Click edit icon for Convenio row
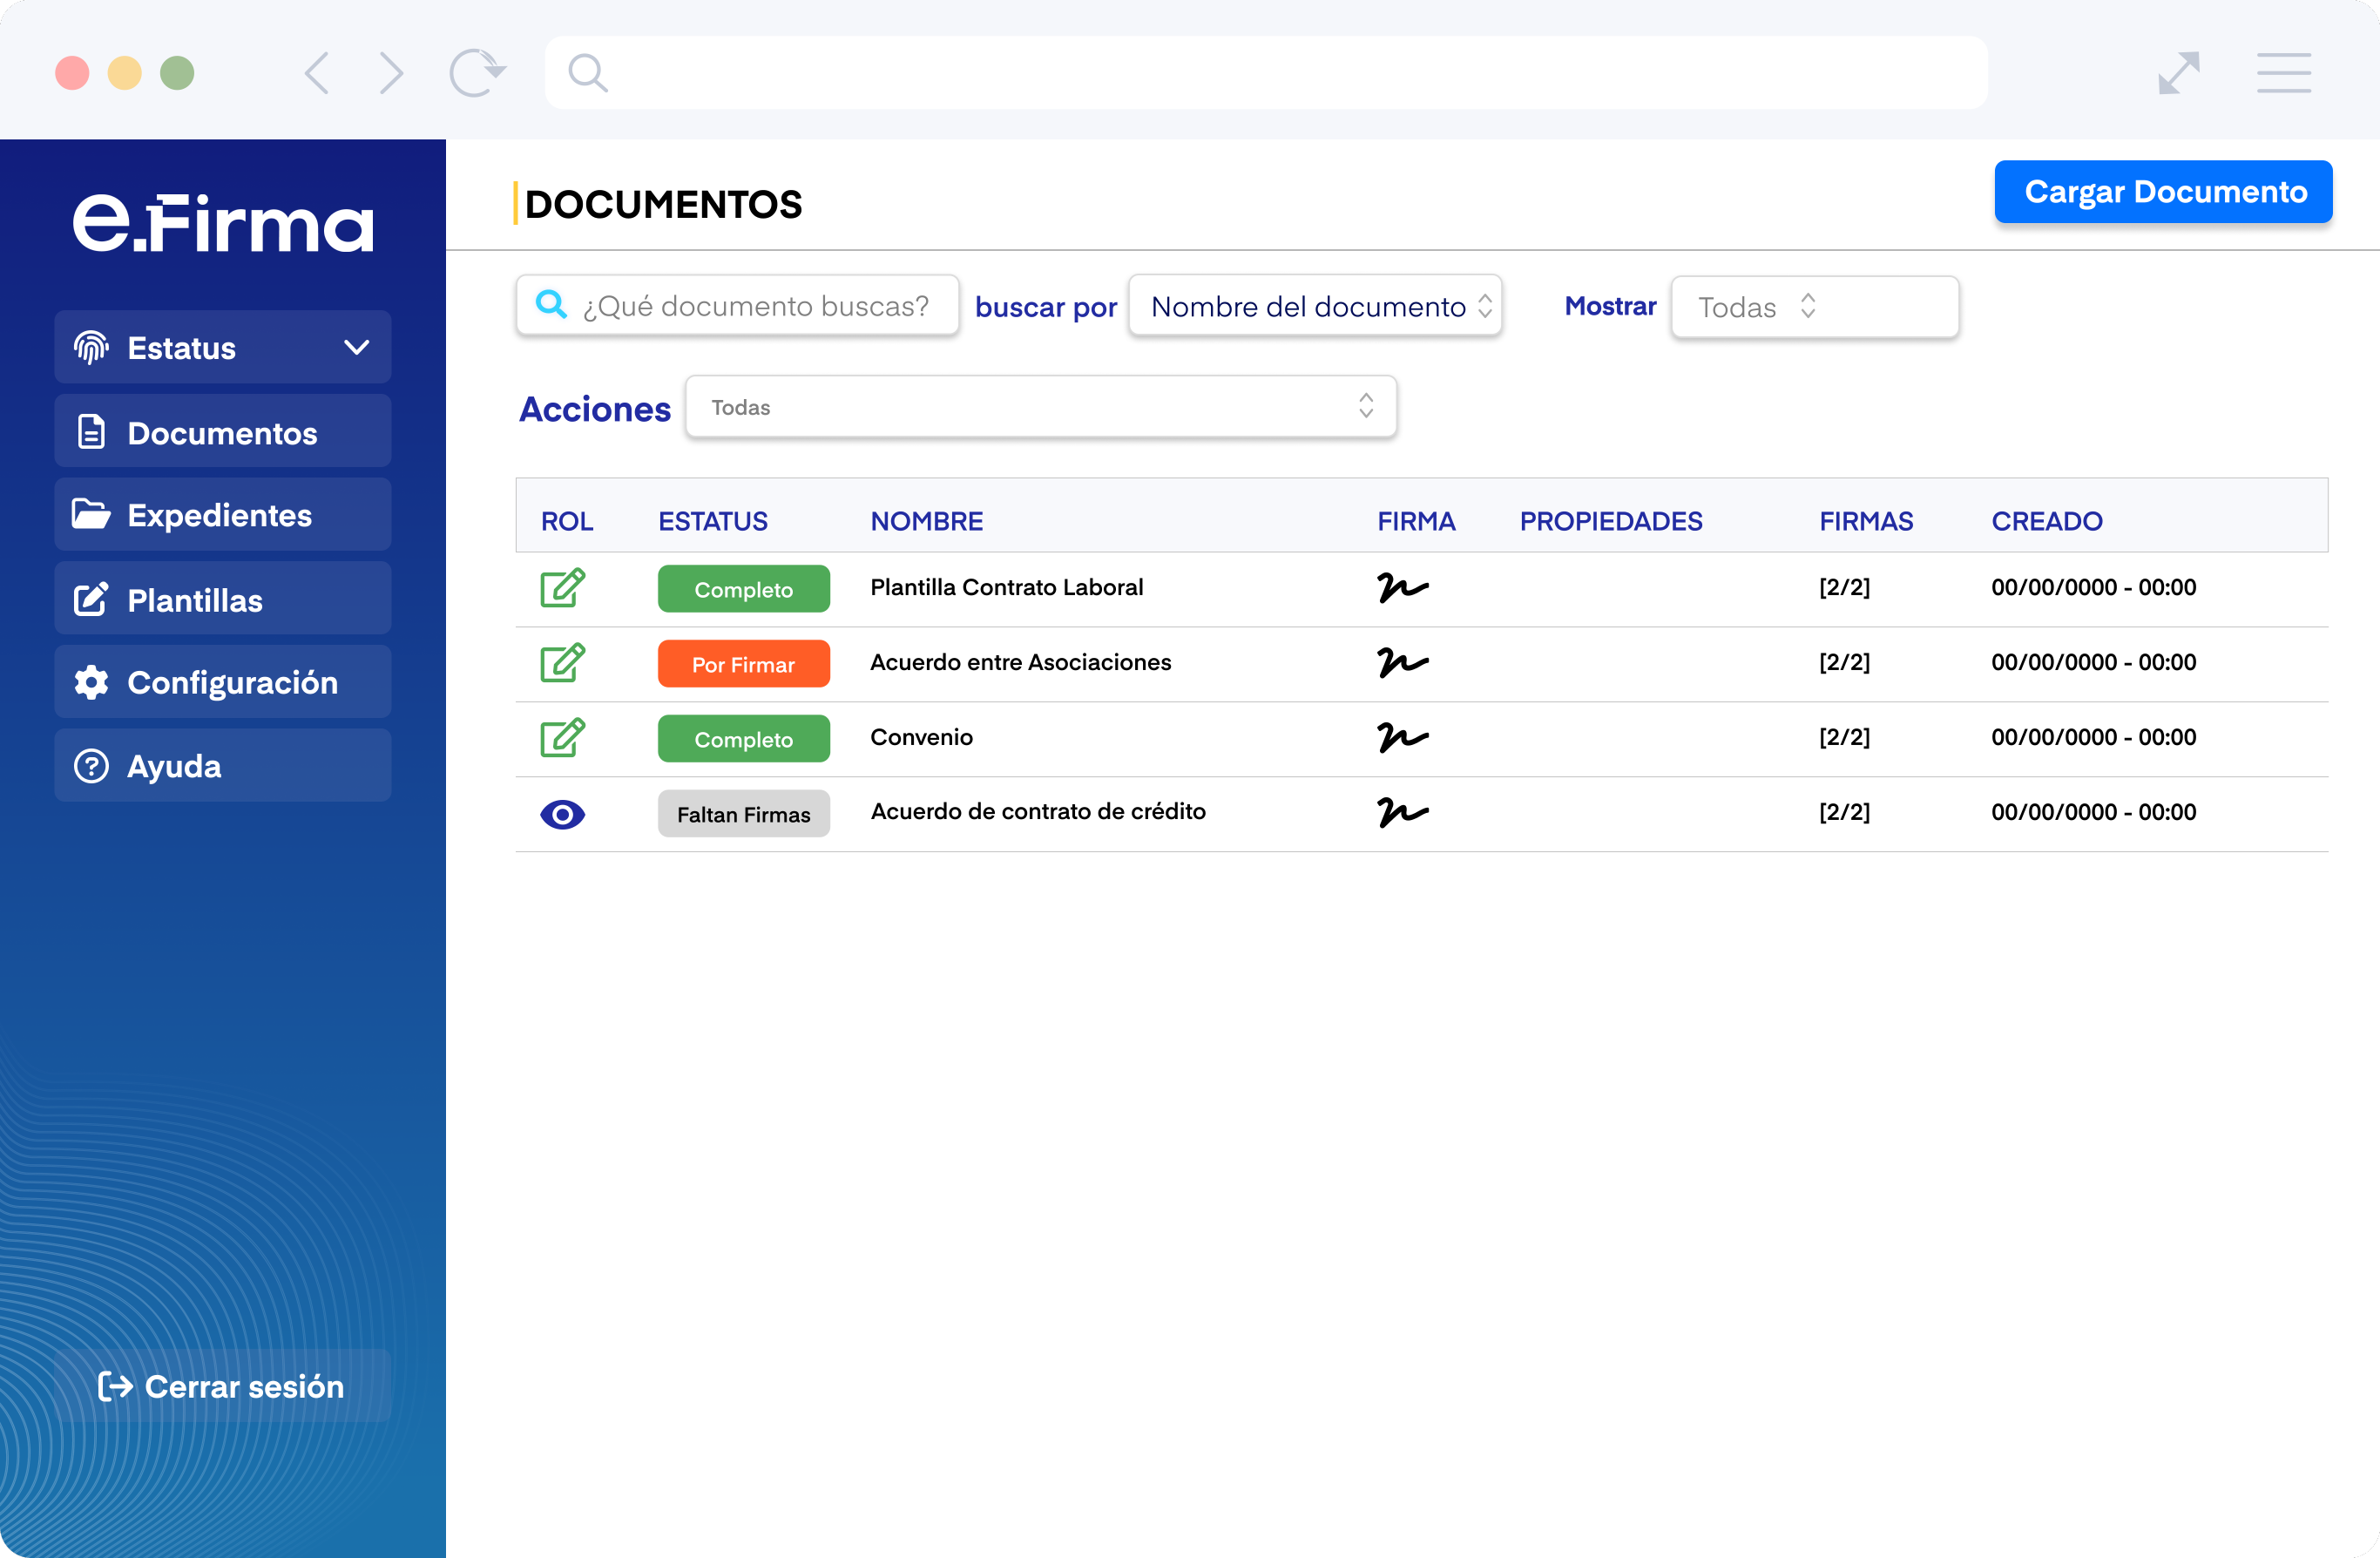The height and width of the screenshot is (1558, 2380). [x=562, y=738]
